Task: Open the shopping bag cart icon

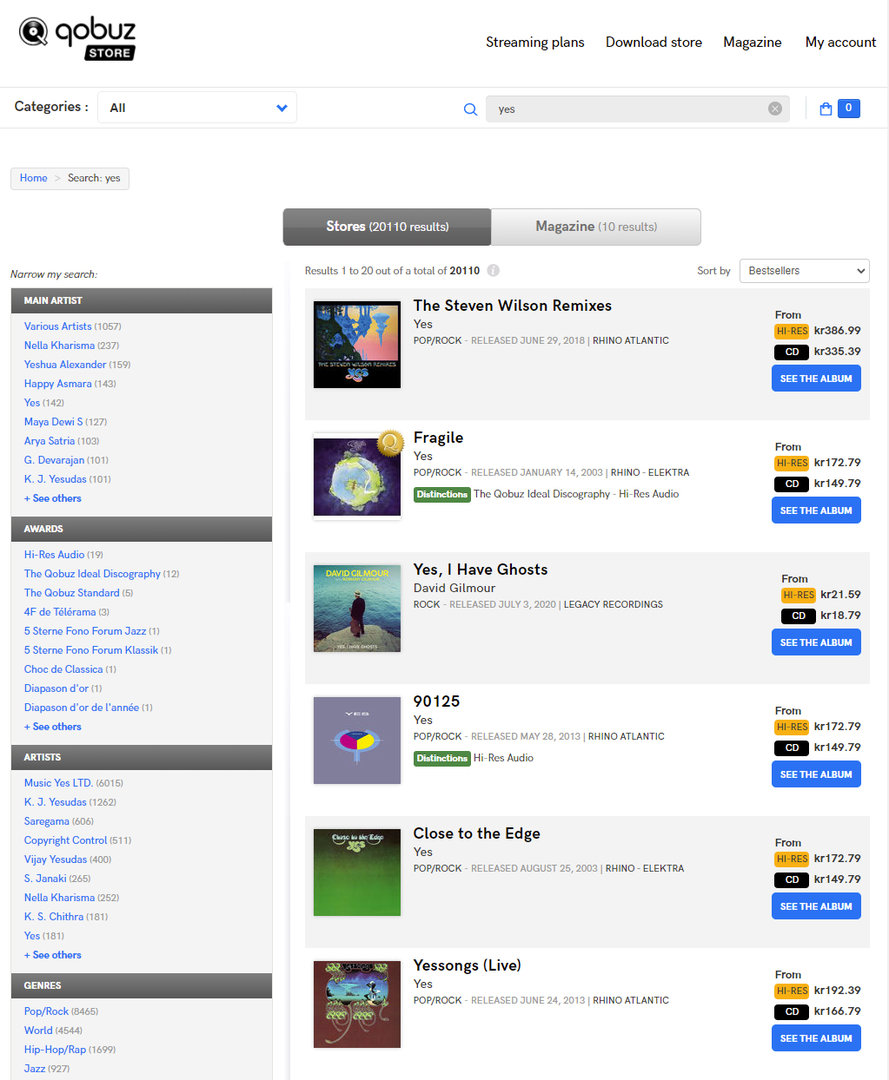Action: coord(826,109)
